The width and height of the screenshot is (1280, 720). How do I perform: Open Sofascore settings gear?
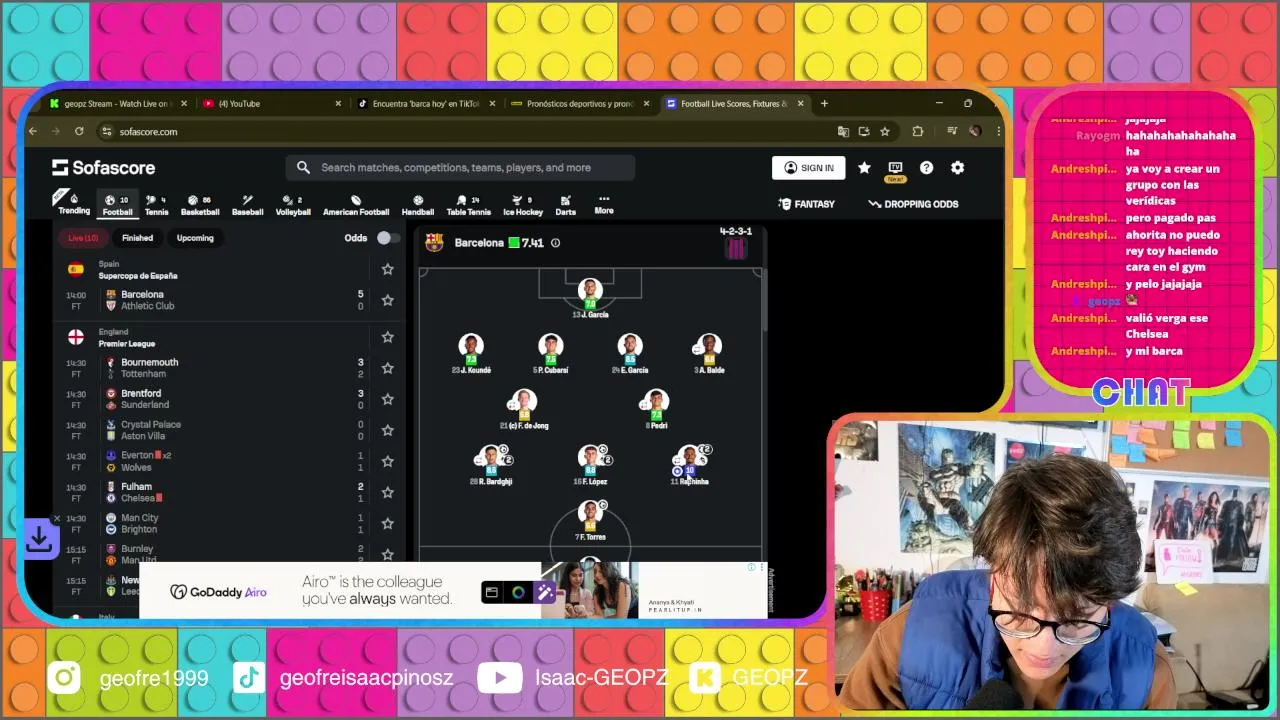pos(958,168)
